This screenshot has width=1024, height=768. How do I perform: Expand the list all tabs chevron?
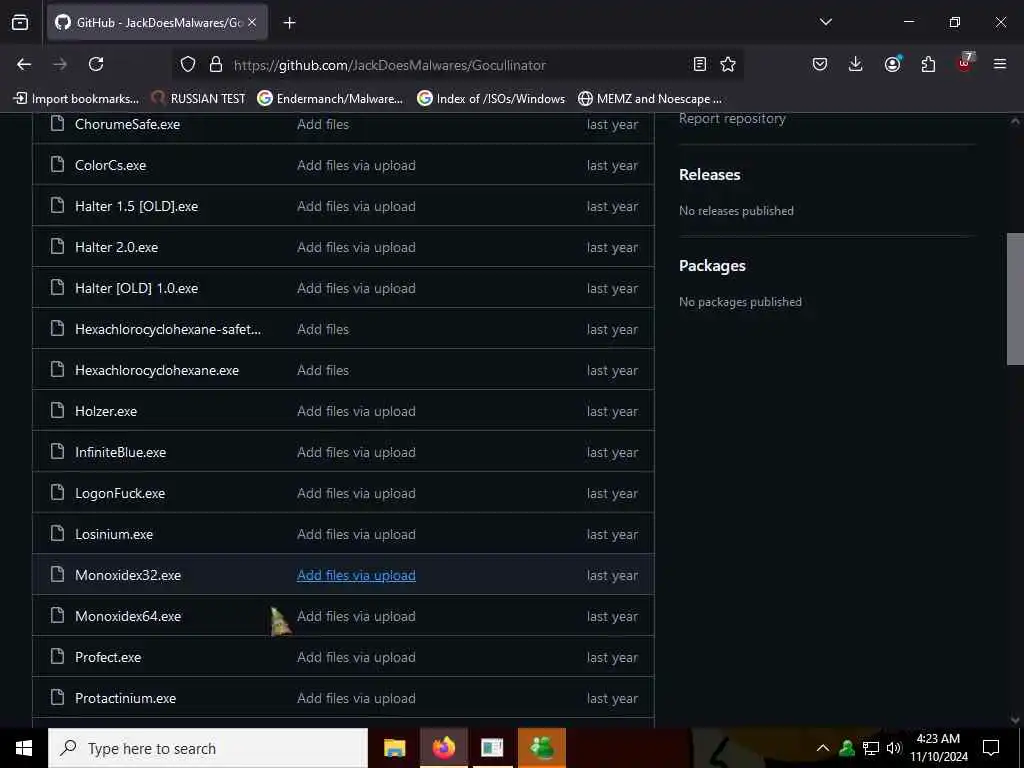pyautogui.click(x=825, y=22)
